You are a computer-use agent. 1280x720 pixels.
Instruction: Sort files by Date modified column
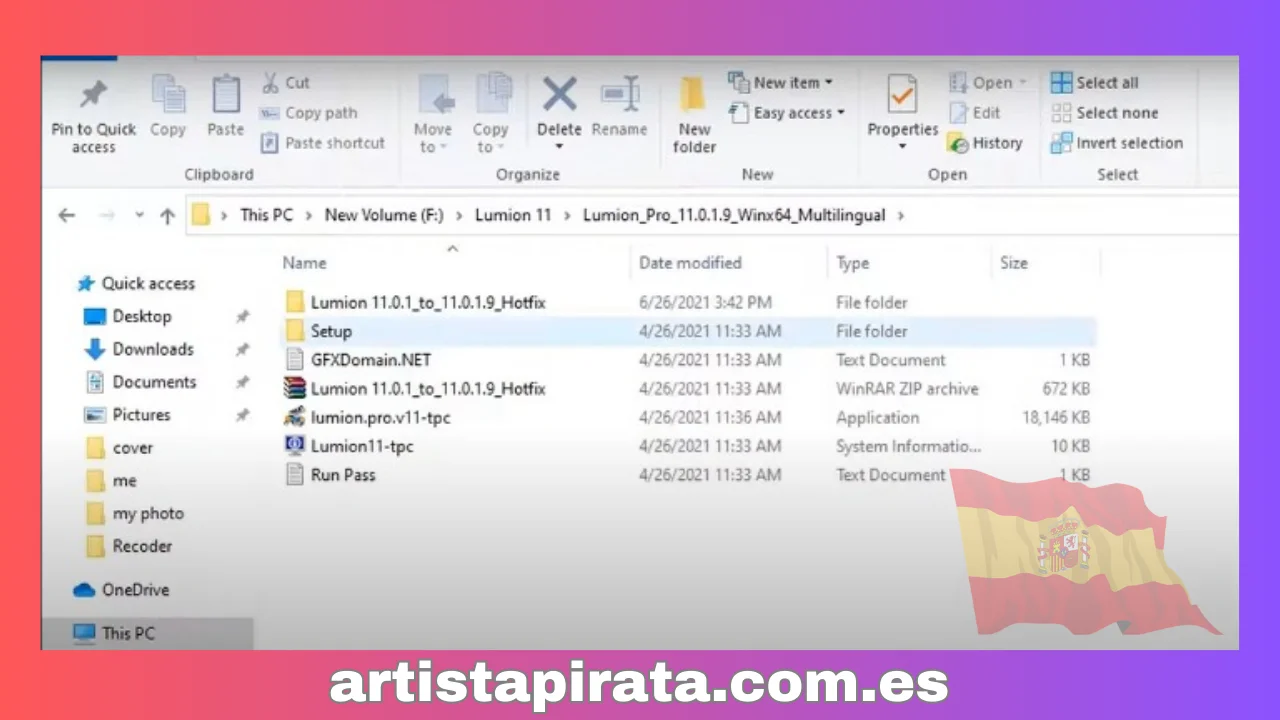(x=690, y=263)
